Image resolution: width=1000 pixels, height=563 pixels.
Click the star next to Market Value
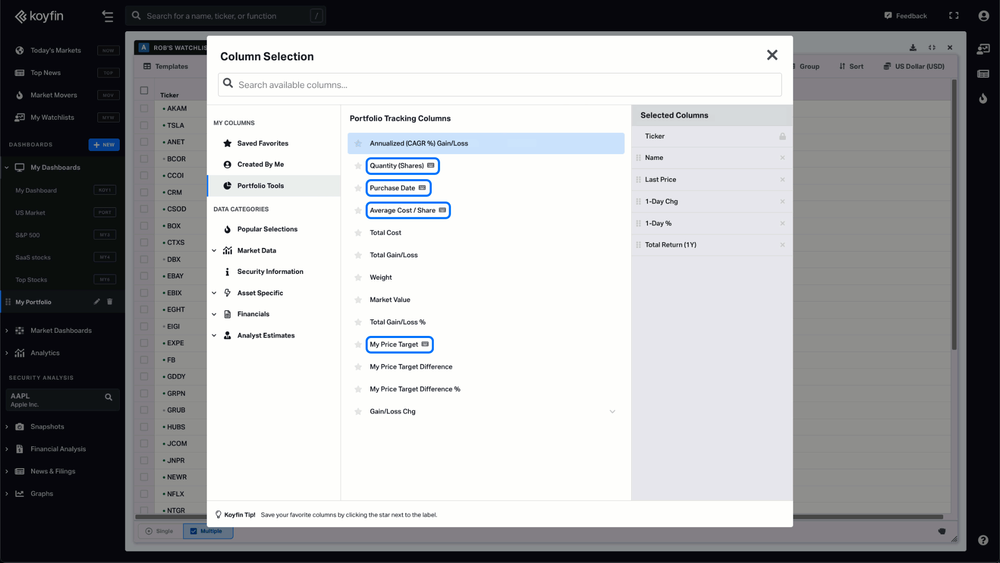point(358,300)
